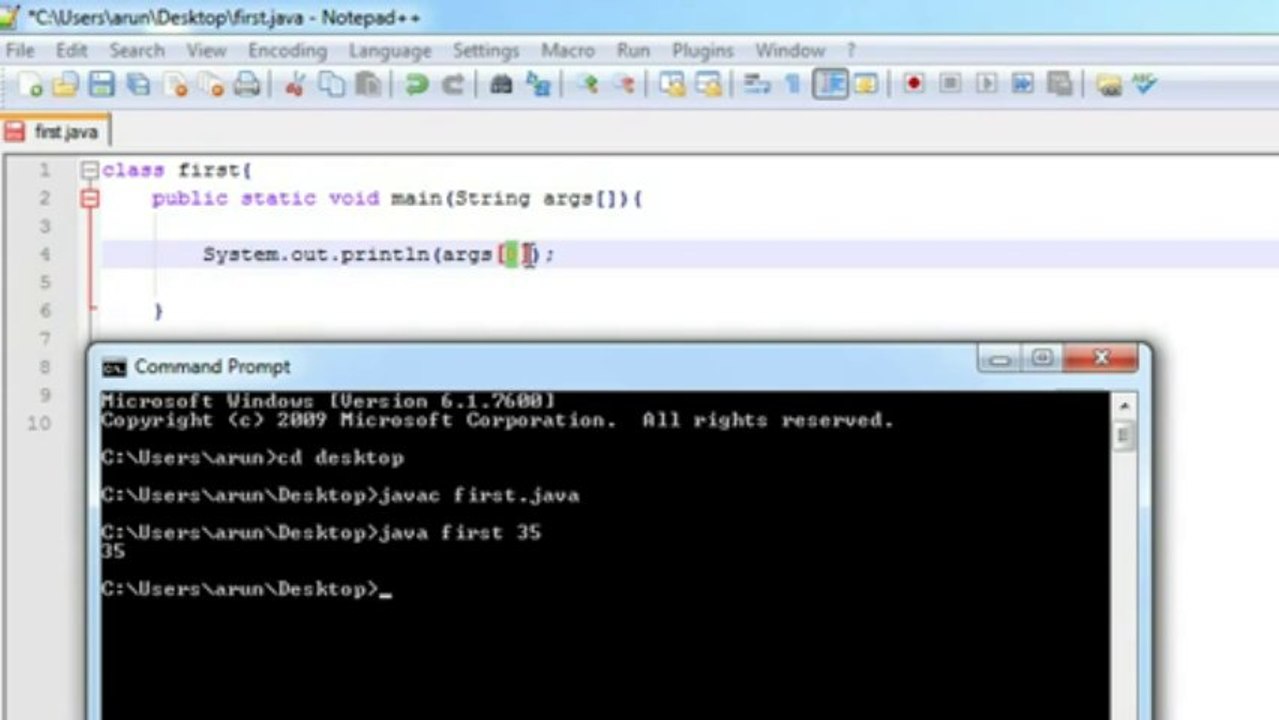Click the folder icon left of the spell check icon
Image resolution: width=1279 pixels, height=720 pixels.
1108,84
